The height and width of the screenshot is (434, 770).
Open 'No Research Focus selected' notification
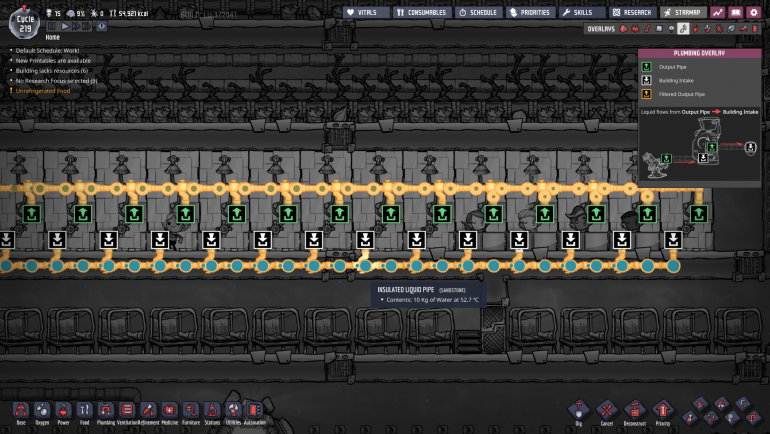[x=56, y=81]
